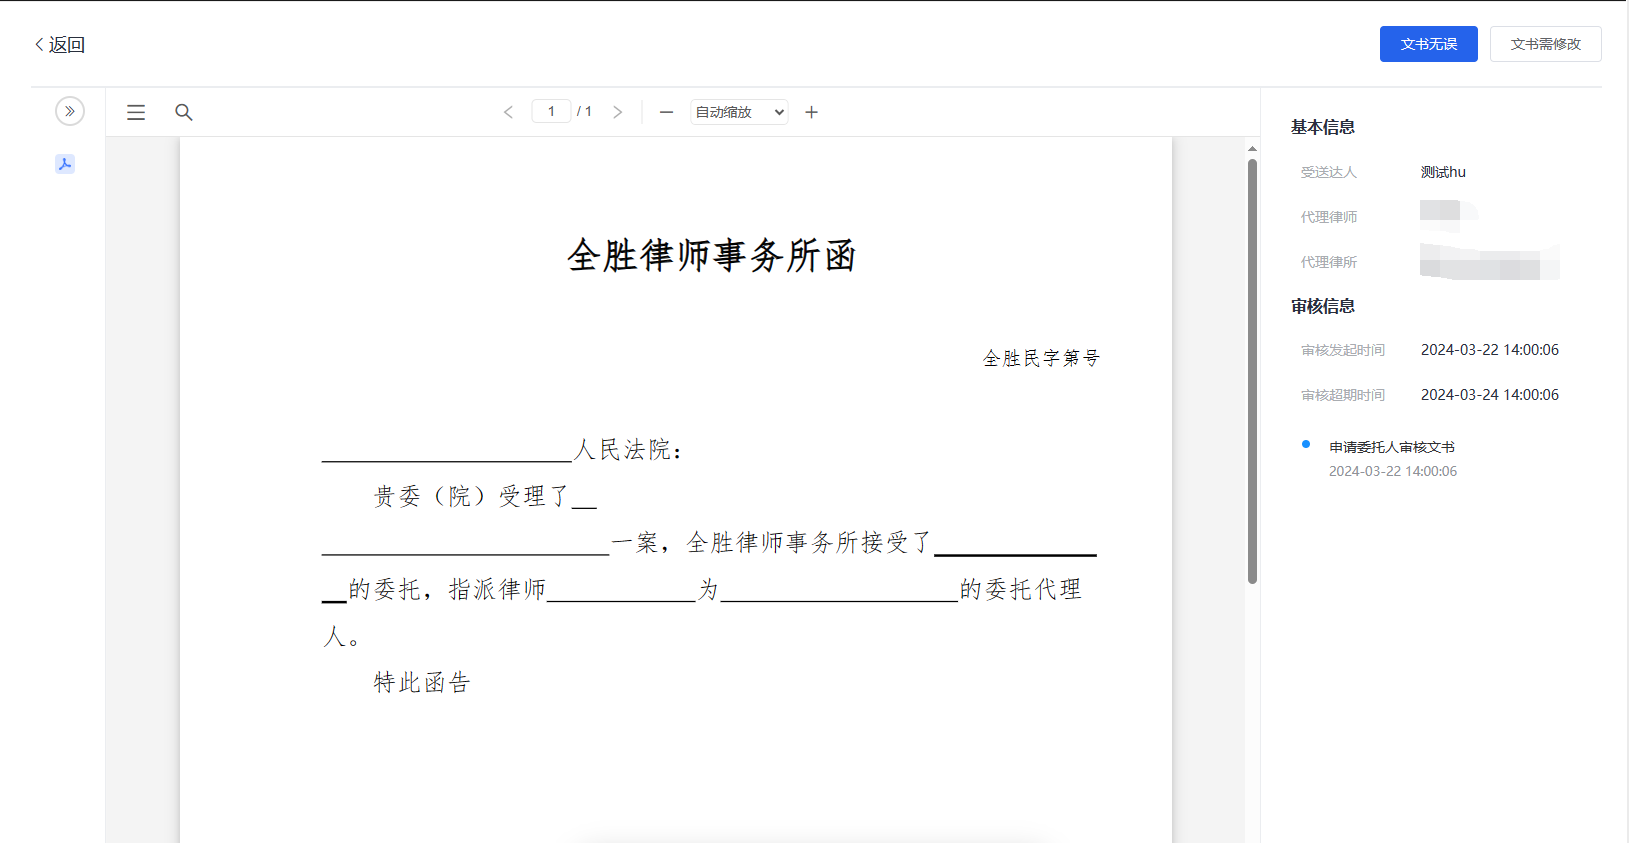This screenshot has height=843, width=1629.
Task: Select the 2024-03-22 14:00:06 start time value
Action: click(x=1489, y=350)
